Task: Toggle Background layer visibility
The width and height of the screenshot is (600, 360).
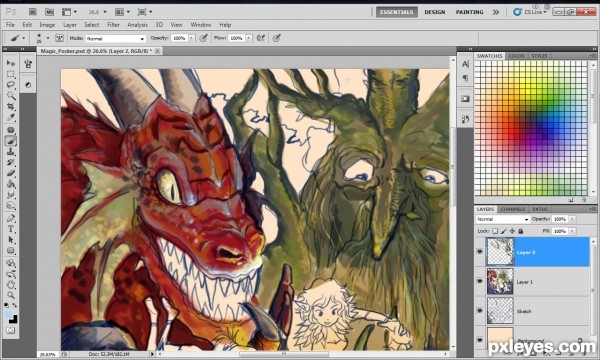Action: pos(479,339)
